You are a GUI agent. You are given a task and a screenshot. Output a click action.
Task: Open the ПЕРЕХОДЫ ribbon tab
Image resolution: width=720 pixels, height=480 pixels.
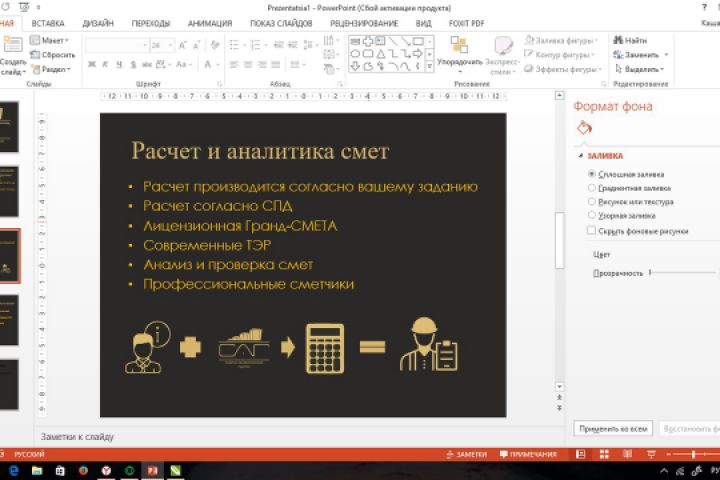coord(151,23)
